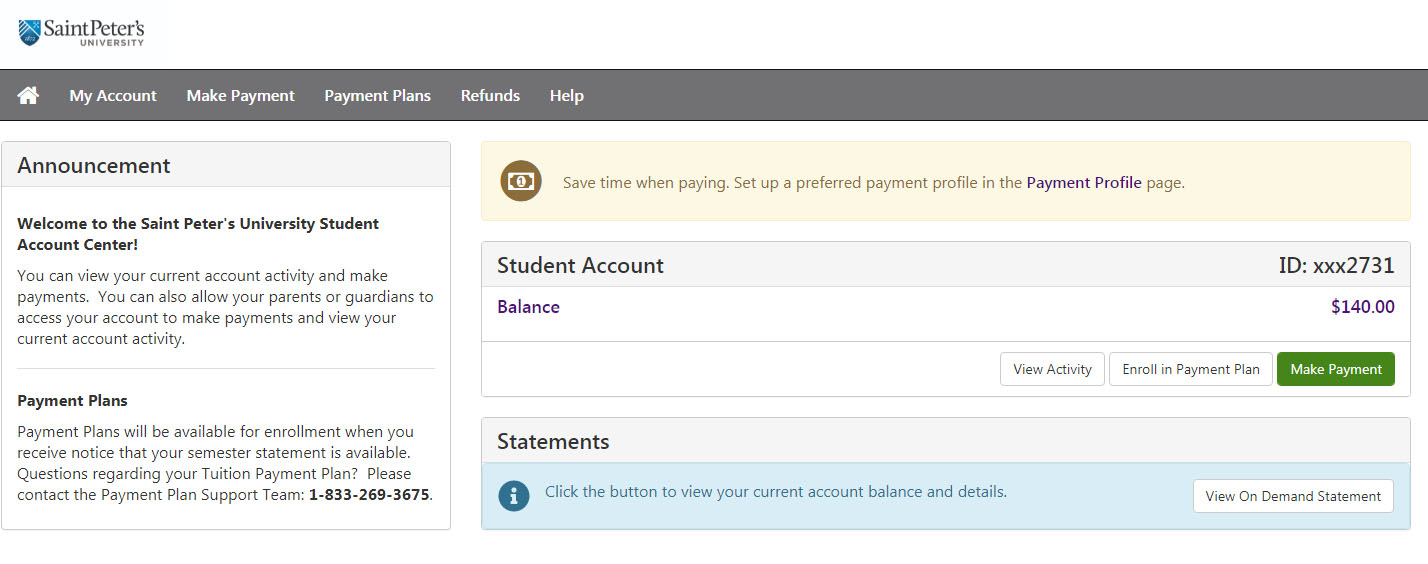Follow the Payment Profile link

pos(1083,183)
